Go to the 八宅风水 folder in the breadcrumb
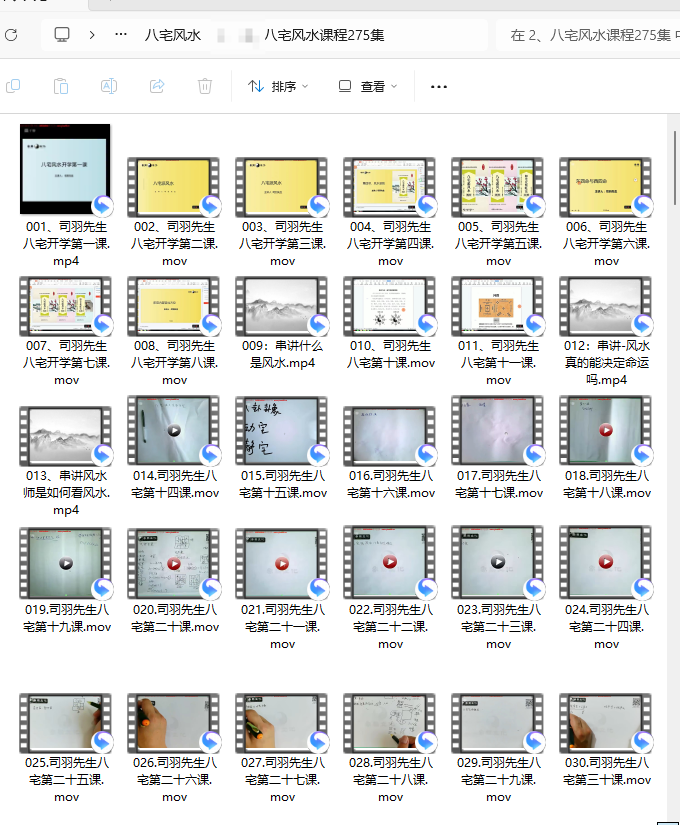Screen dimensions: 680x825 pyautogui.click(x=173, y=35)
